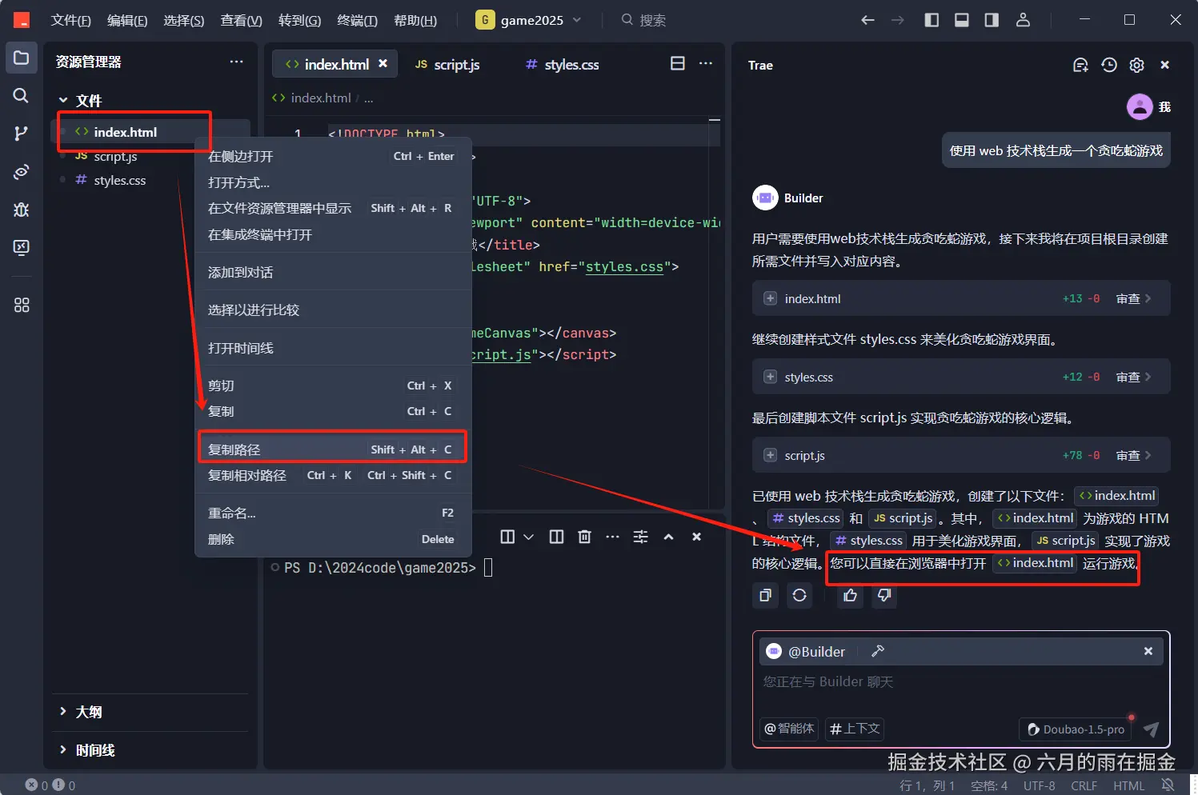
Task: Open editor more actions ellipsis
Action: tap(706, 63)
